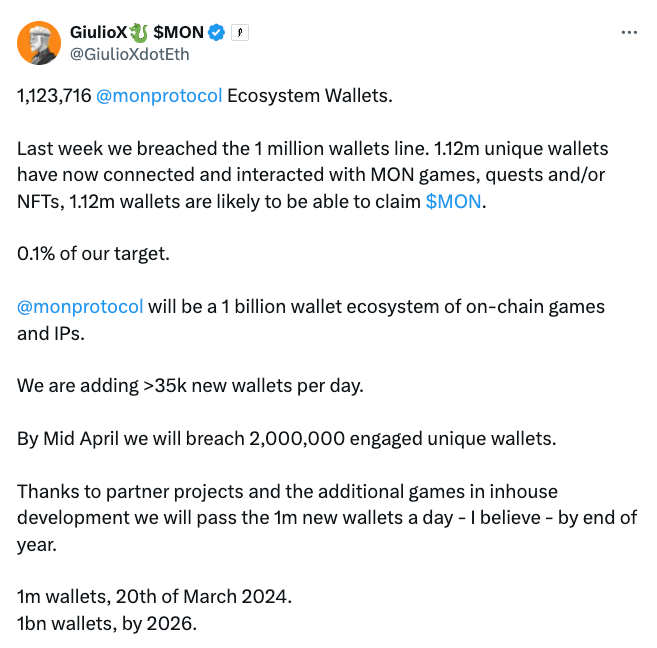Click '1m wallets, 20th of March 2024.' line
Image resolution: width=657 pixels, height=648 pixels.
click(154, 596)
